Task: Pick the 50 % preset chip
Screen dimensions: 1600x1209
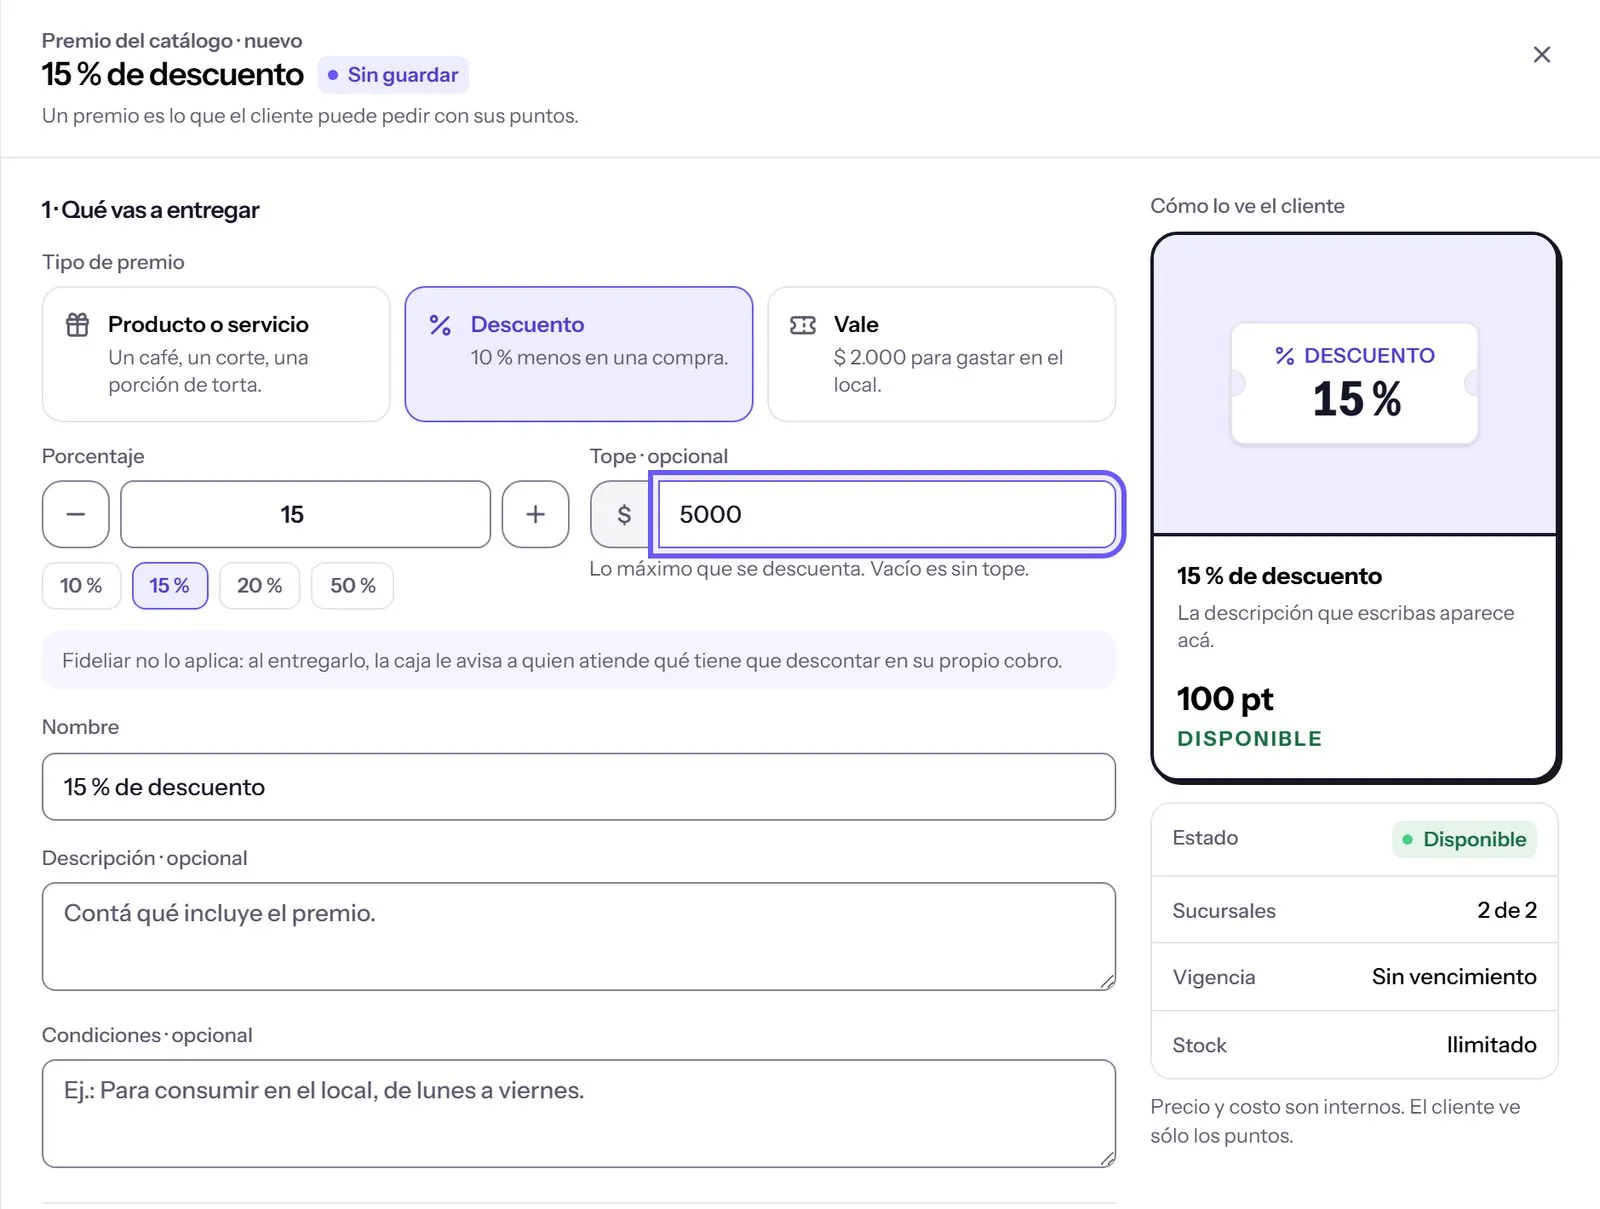Action: (x=353, y=586)
